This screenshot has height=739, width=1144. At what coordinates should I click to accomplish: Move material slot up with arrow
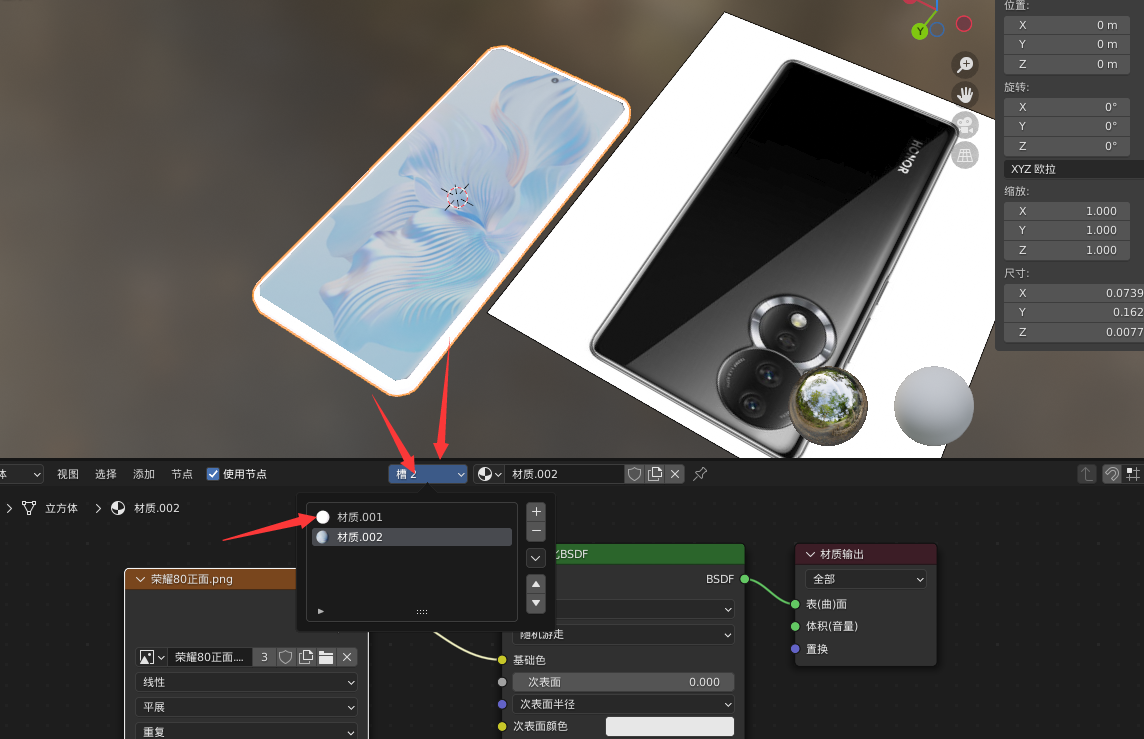point(536,584)
